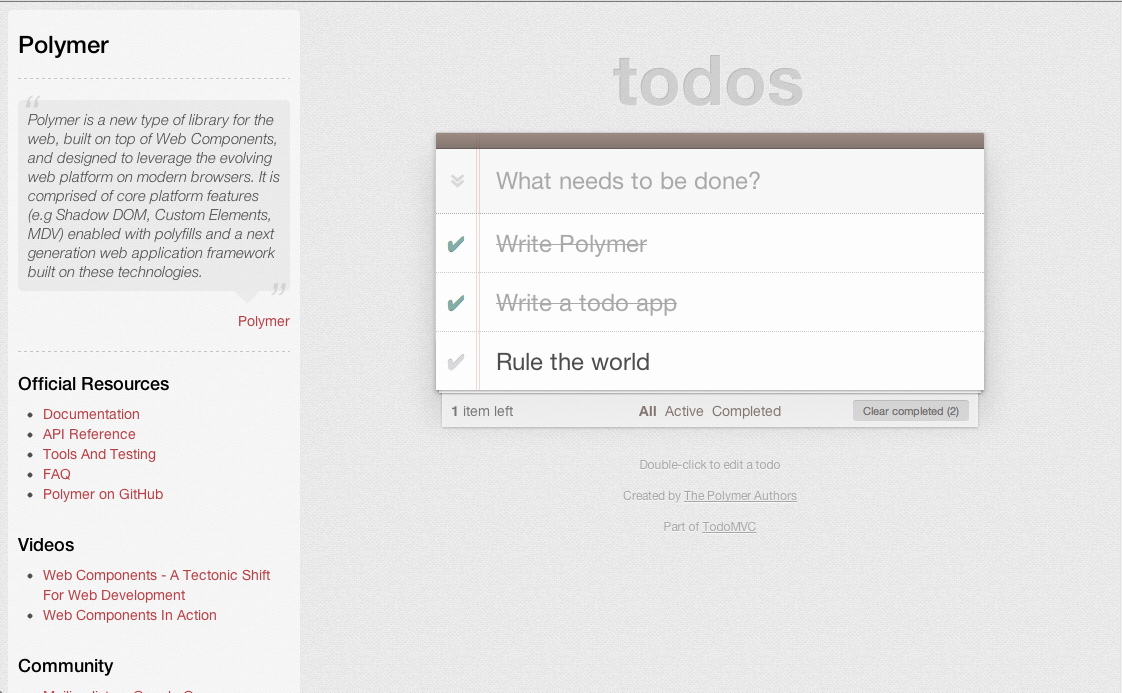Select the 'Completed' filter
Screen dimensions: 1122x693
(x=746, y=412)
